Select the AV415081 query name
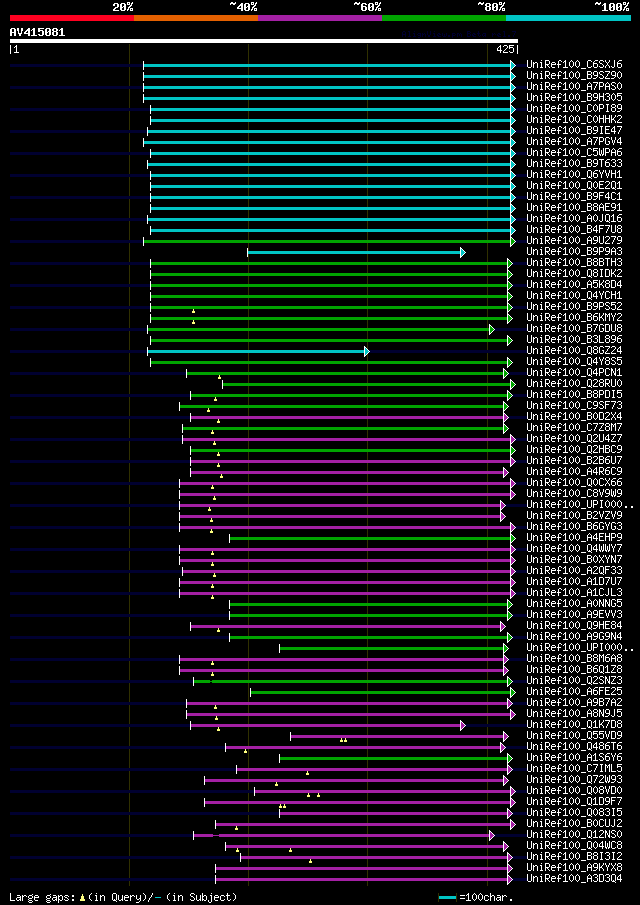Screen dimensions: 640x905 coord(38,32)
